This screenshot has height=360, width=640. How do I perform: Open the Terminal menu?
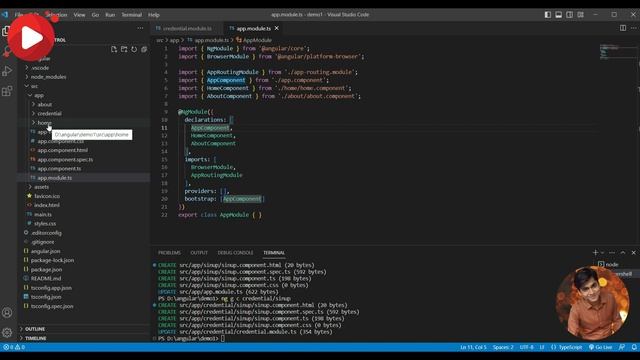point(131,15)
